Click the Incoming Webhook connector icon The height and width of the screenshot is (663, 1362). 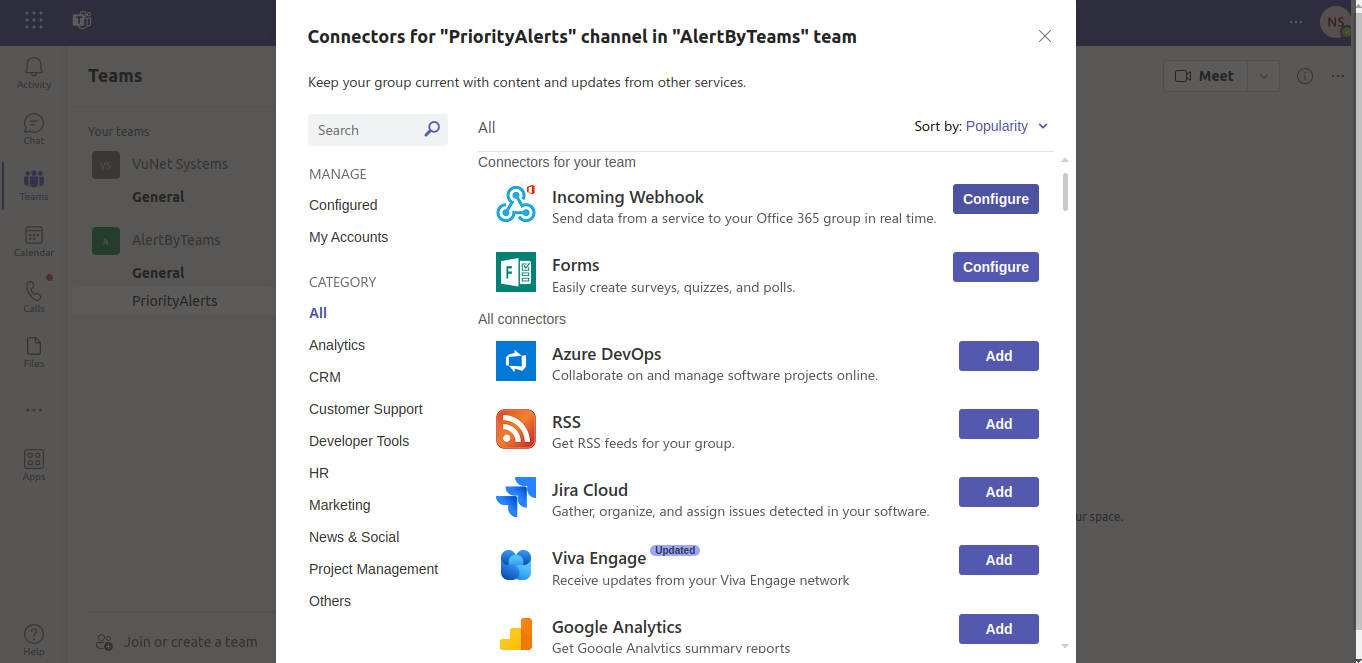[x=516, y=204]
